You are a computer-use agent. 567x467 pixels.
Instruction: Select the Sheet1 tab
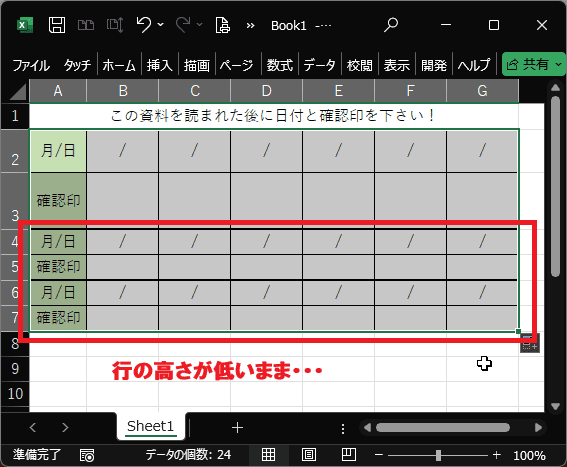coord(150,426)
